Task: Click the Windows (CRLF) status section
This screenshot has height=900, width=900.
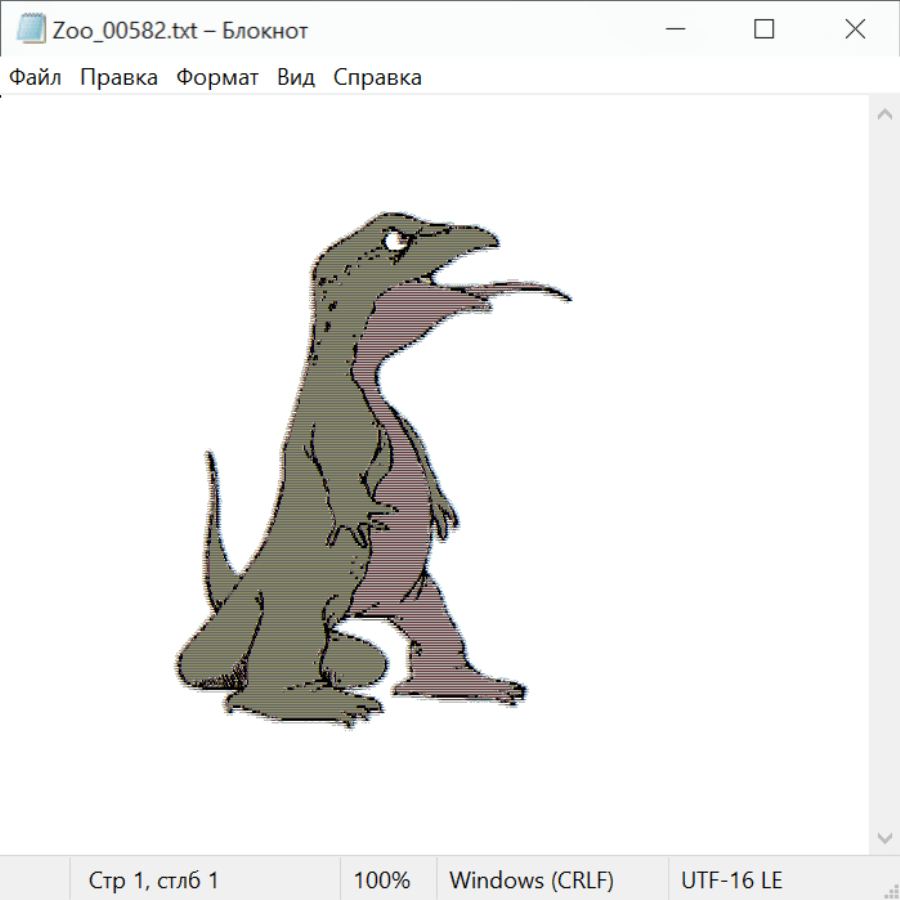Action: click(531, 880)
